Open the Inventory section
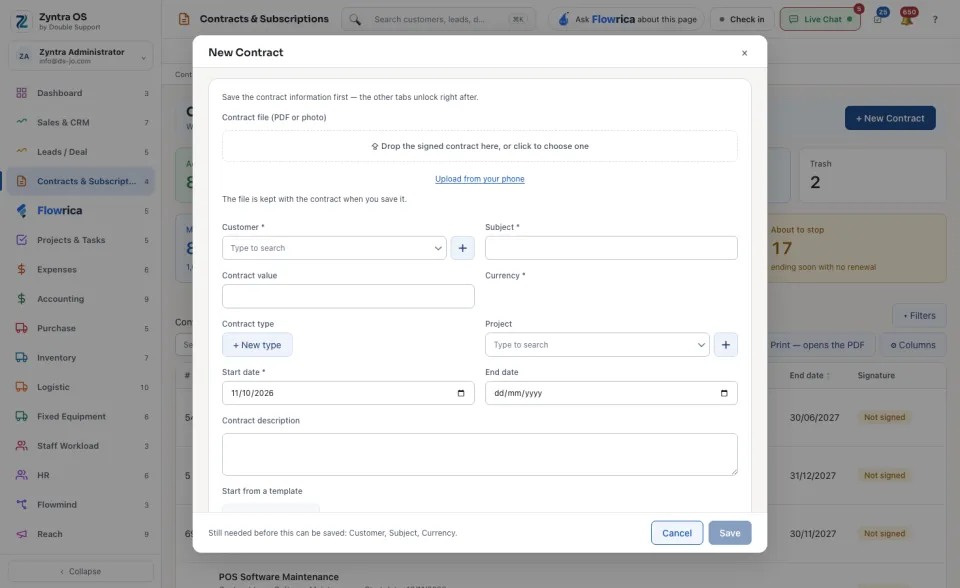960x588 pixels. click(81, 358)
